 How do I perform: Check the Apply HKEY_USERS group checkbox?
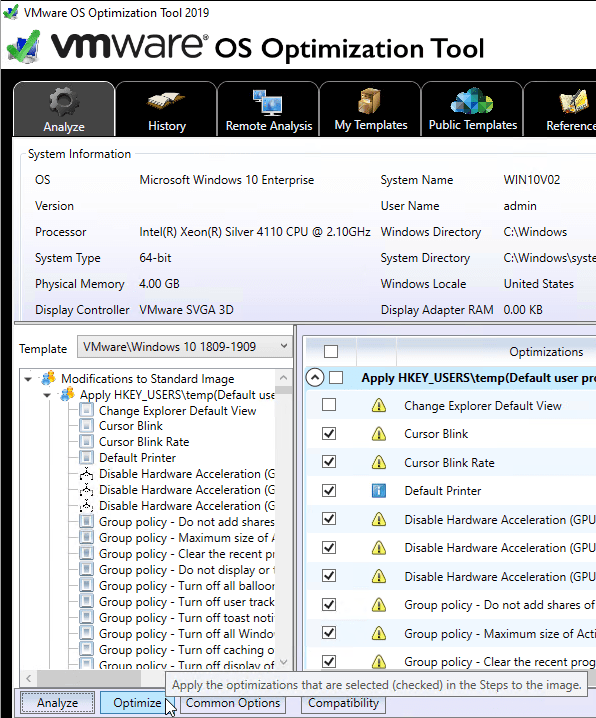(336, 378)
